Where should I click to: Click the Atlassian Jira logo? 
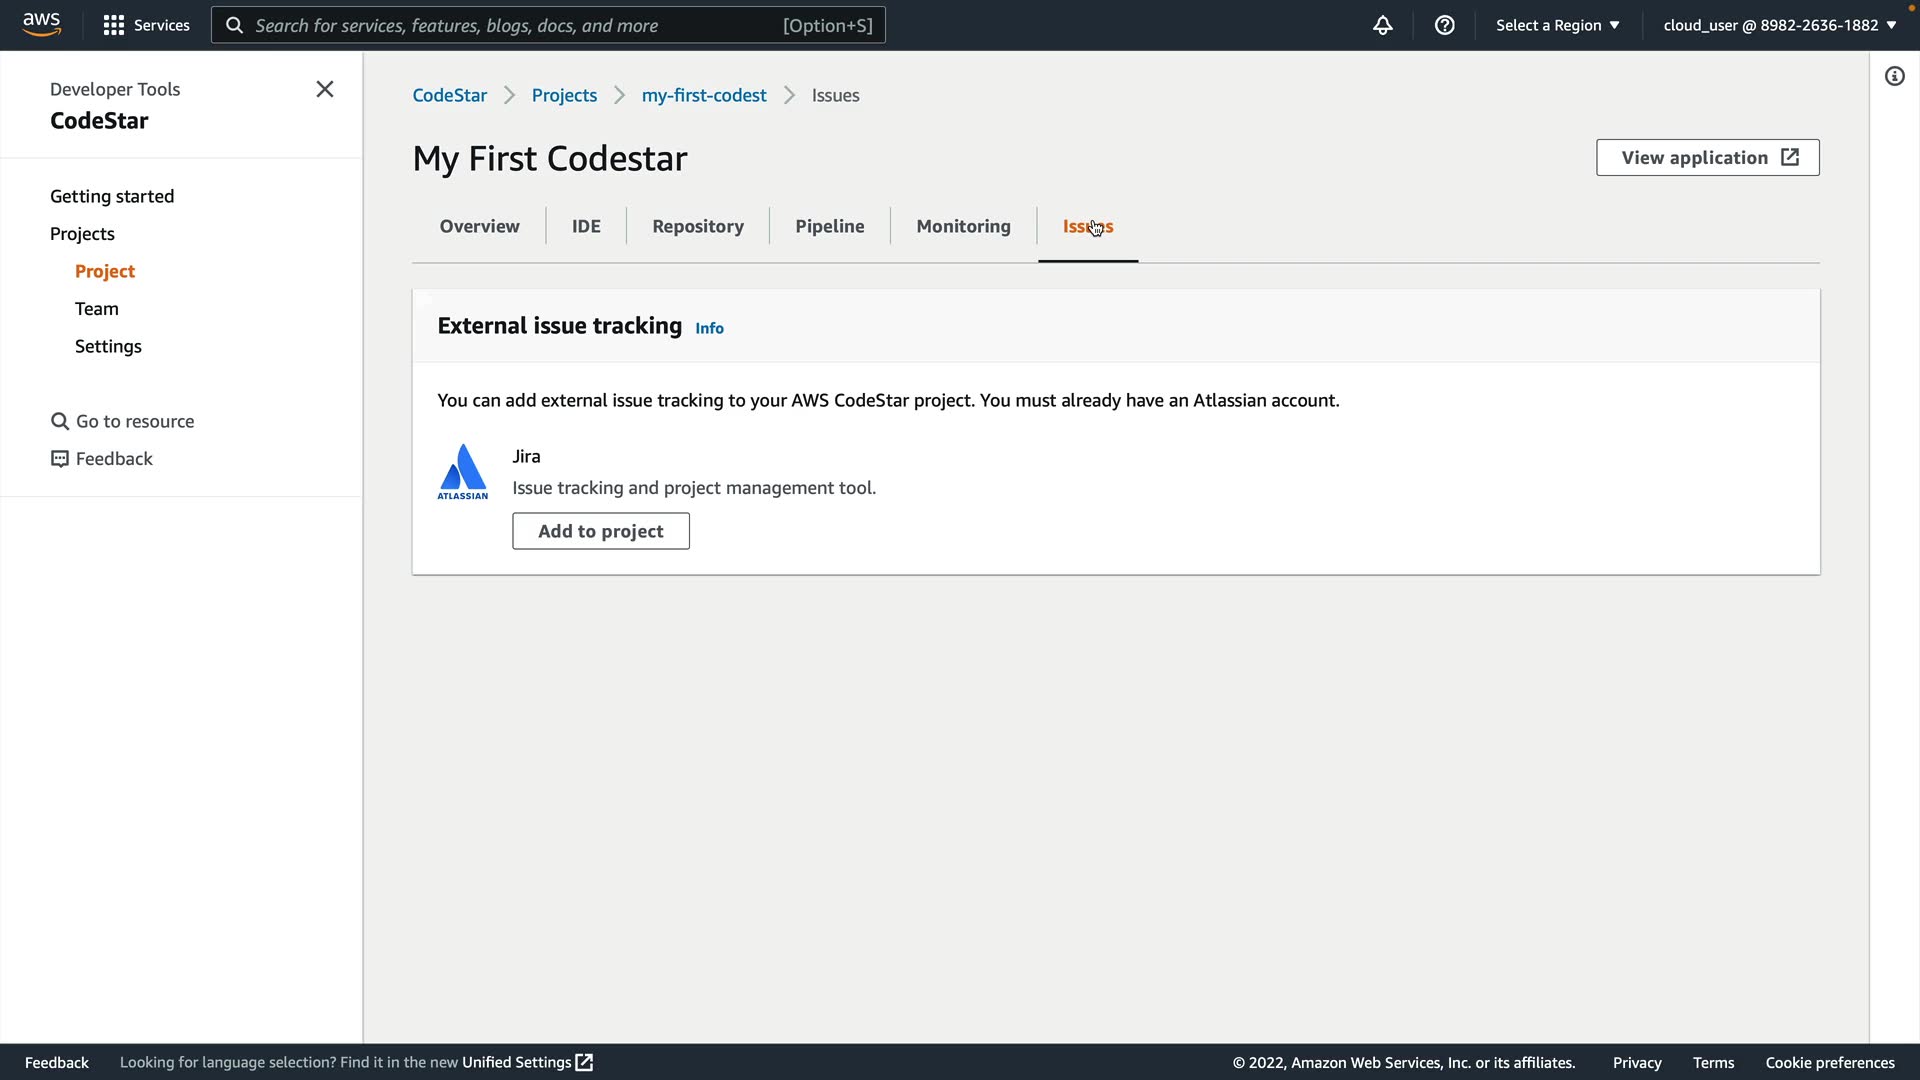pyautogui.click(x=462, y=472)
